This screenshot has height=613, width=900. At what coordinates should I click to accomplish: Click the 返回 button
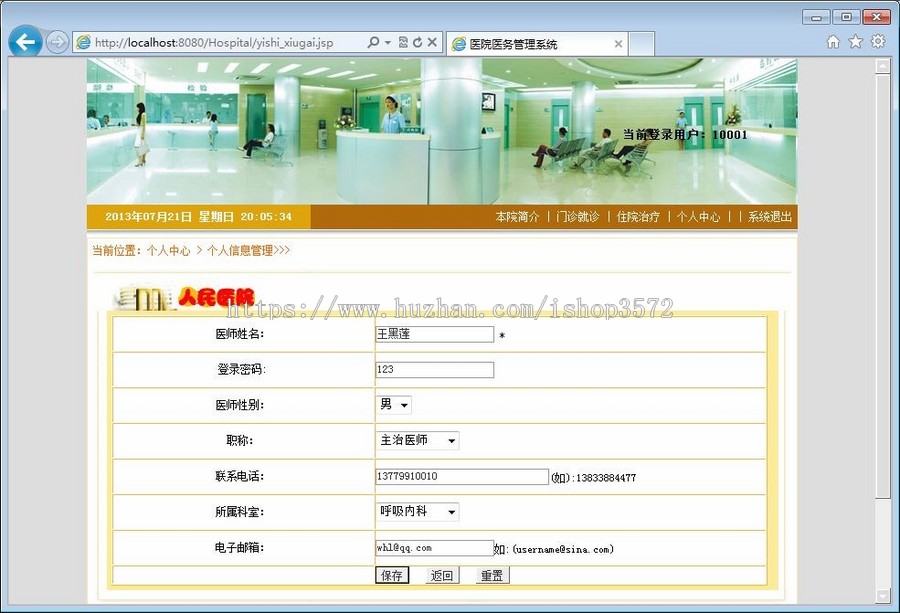[x=442, y=575]
